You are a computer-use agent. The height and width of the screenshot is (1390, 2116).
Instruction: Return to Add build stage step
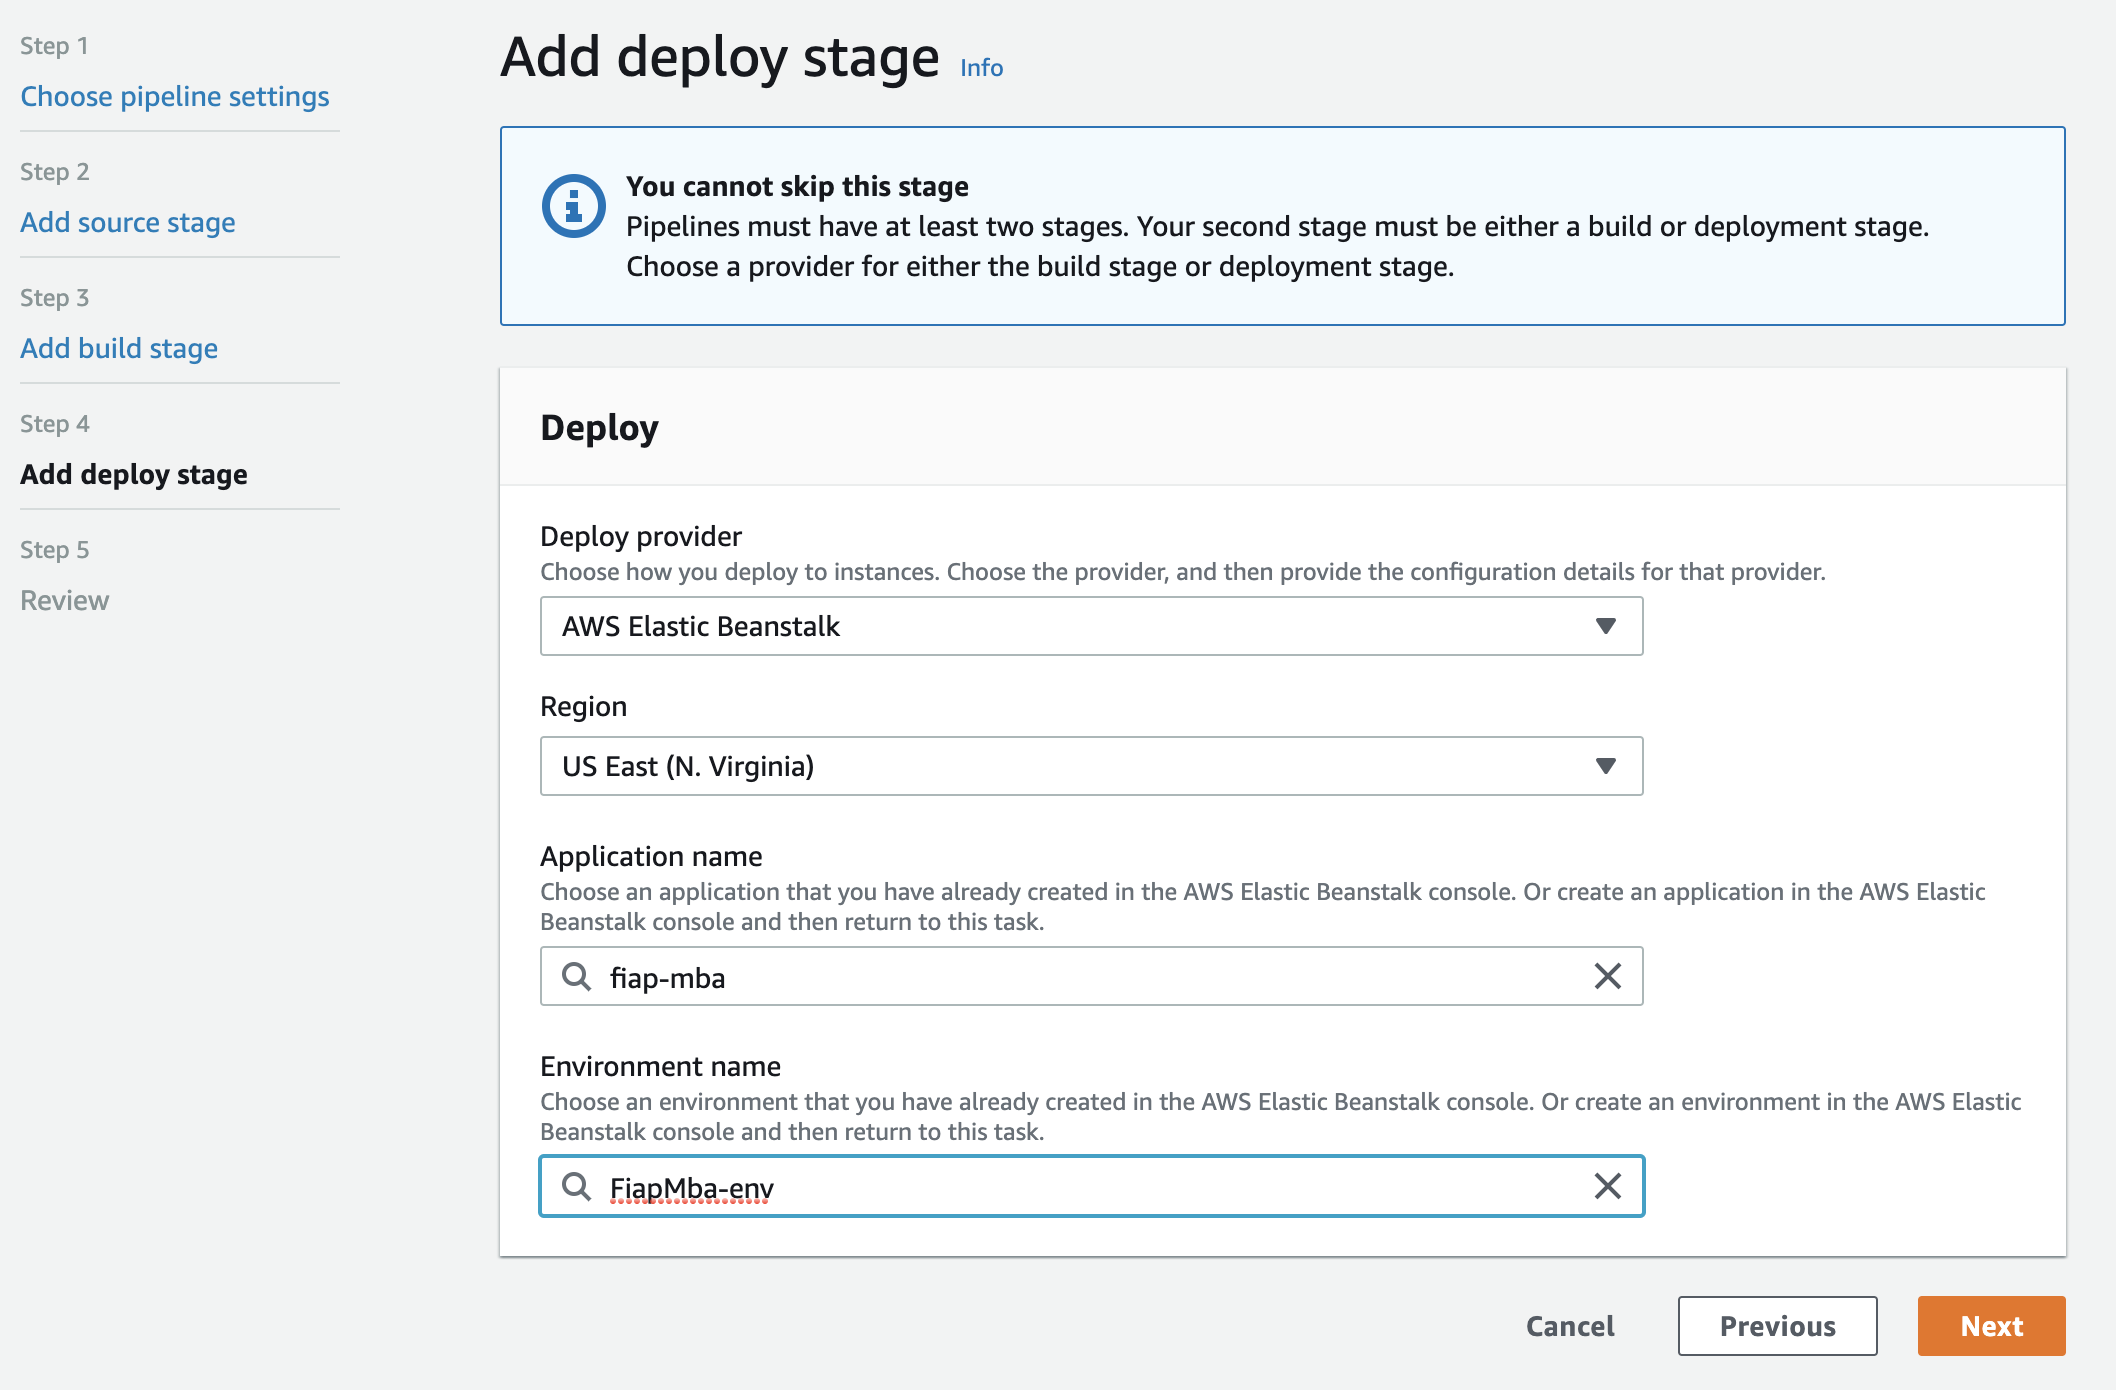pos(119,349)
